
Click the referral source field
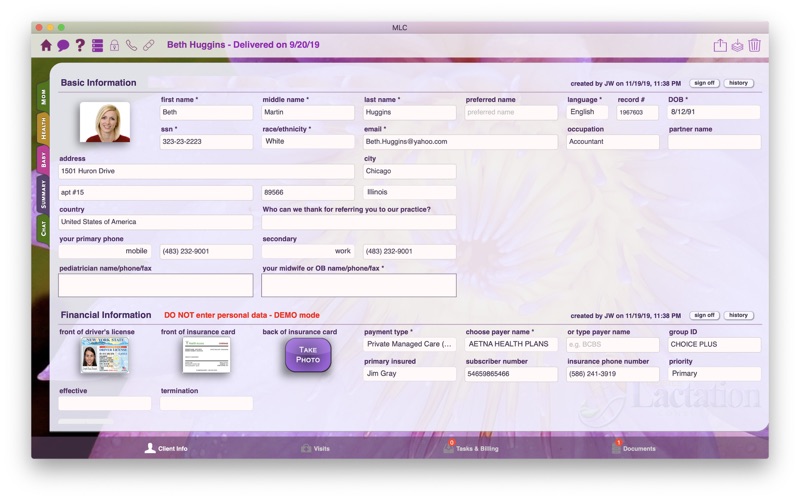(359, 222)
